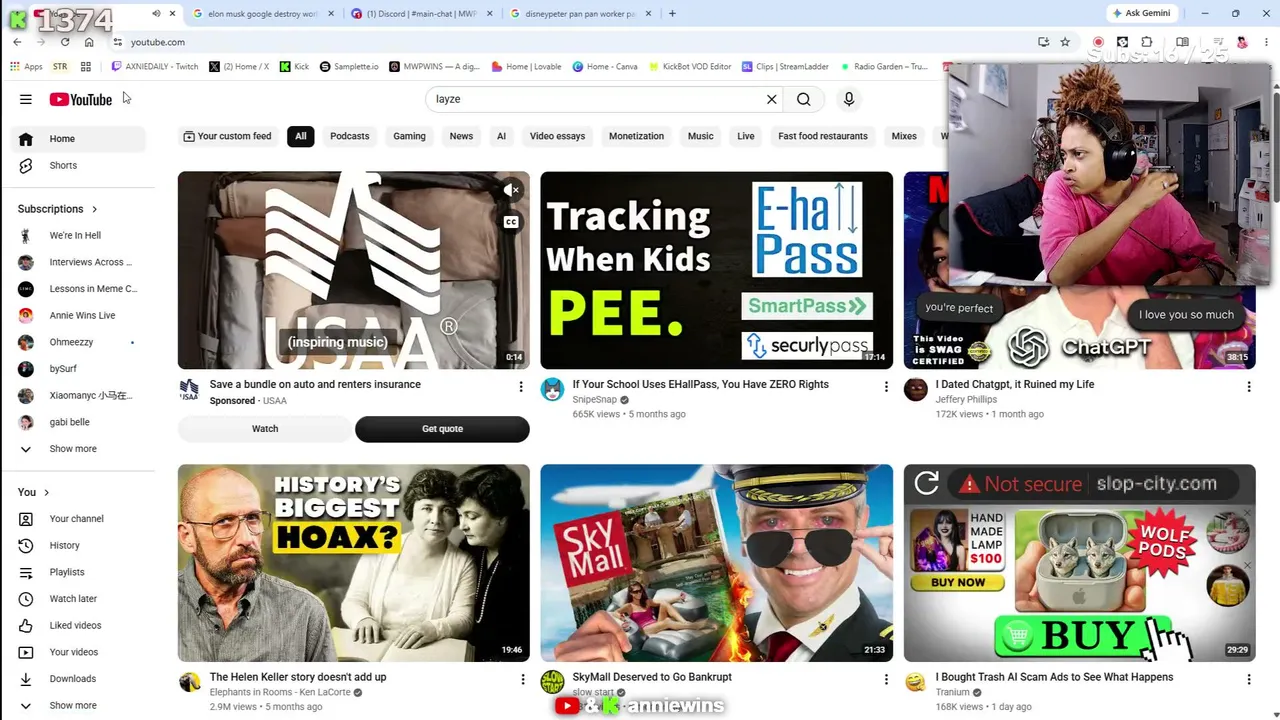Click Watch button on USAA ad
This screenshot has width=1280, height=720.
point(265,429)
